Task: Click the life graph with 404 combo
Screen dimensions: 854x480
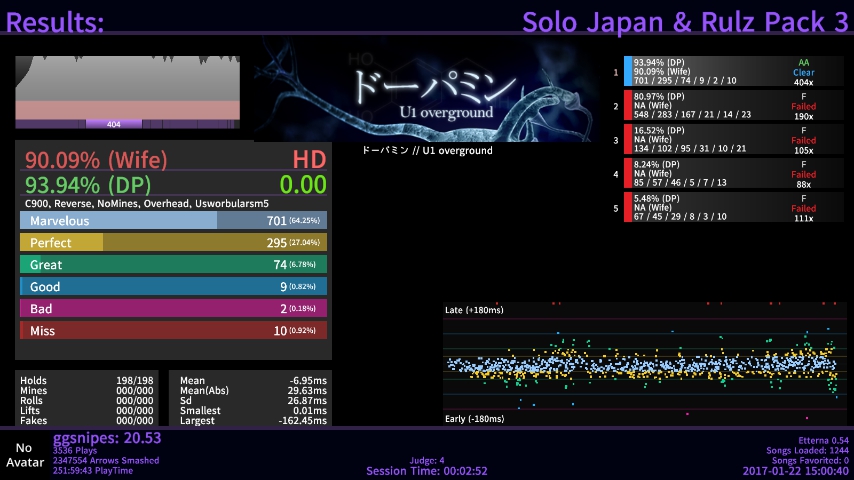Action: [x=127, y=92]
